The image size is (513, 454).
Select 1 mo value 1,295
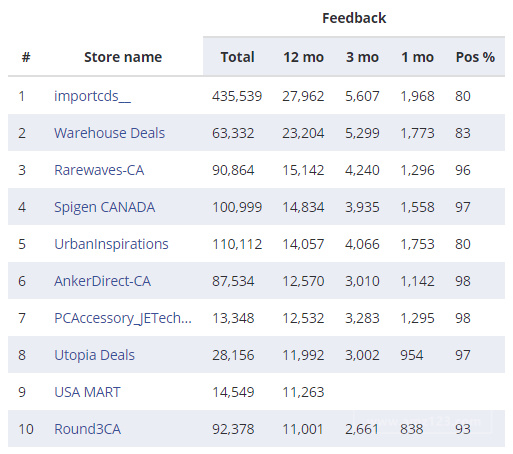(x=417, y=318)
